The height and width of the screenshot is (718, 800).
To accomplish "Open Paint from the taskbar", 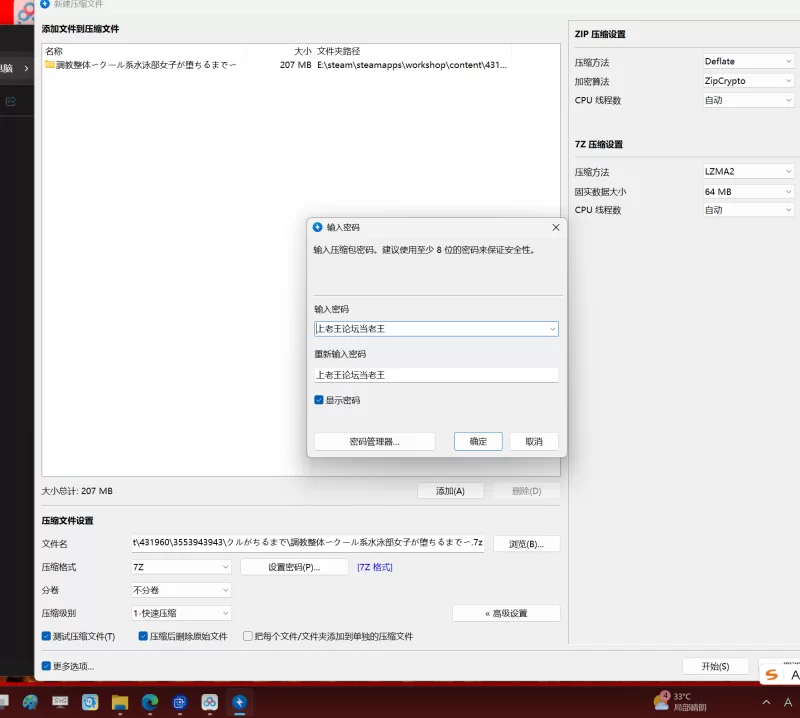I will click(x=30, y=702).
